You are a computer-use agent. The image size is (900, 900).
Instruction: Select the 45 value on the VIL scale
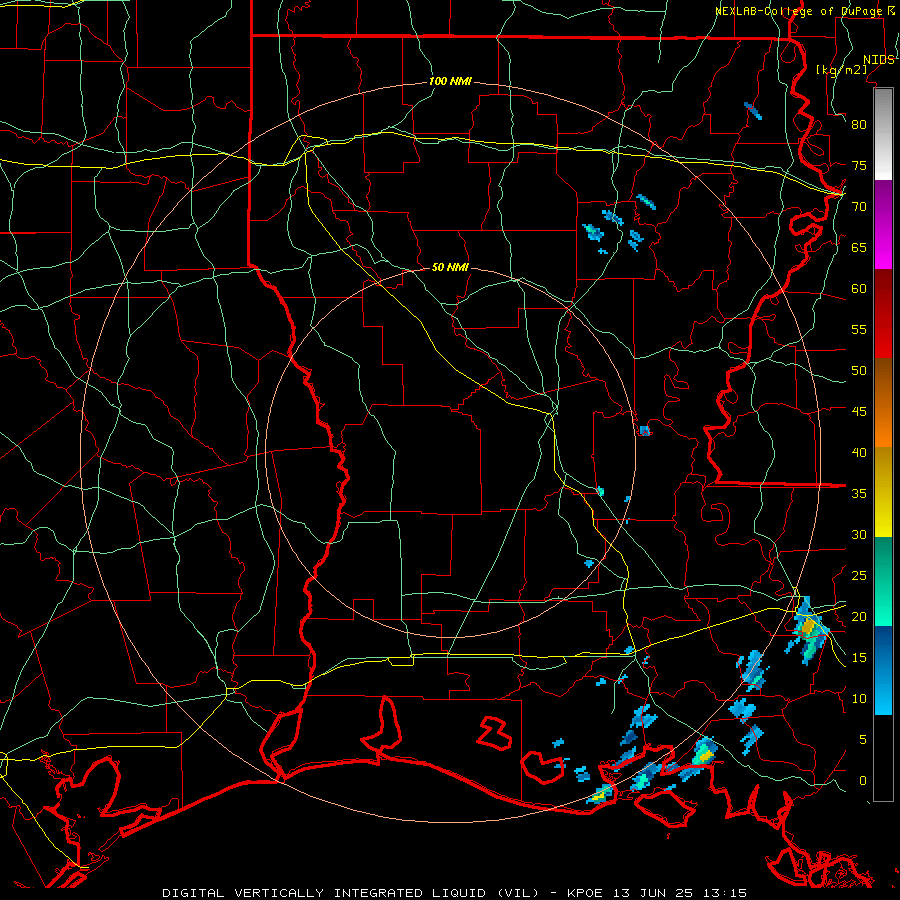tap(859, 412)
